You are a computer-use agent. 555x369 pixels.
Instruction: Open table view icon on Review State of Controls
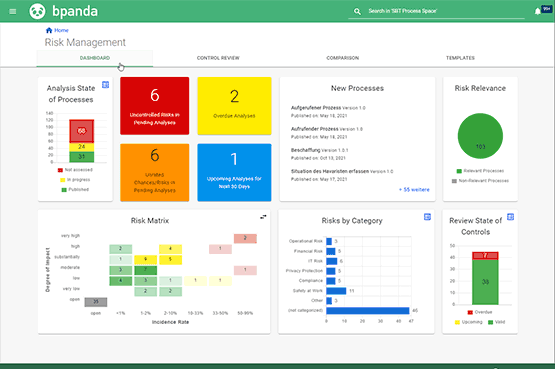click(510, 217)
